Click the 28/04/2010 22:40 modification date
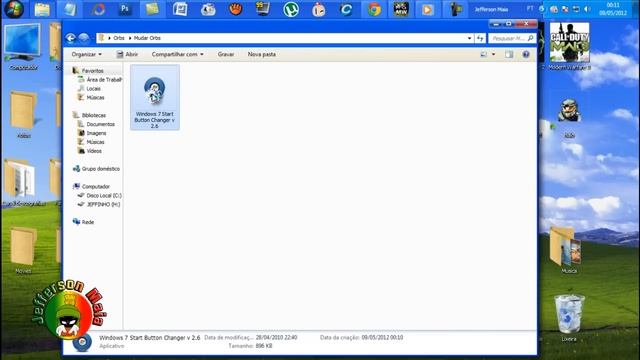The width and height of the screenshot is (640, 360). tap(276, 338)
